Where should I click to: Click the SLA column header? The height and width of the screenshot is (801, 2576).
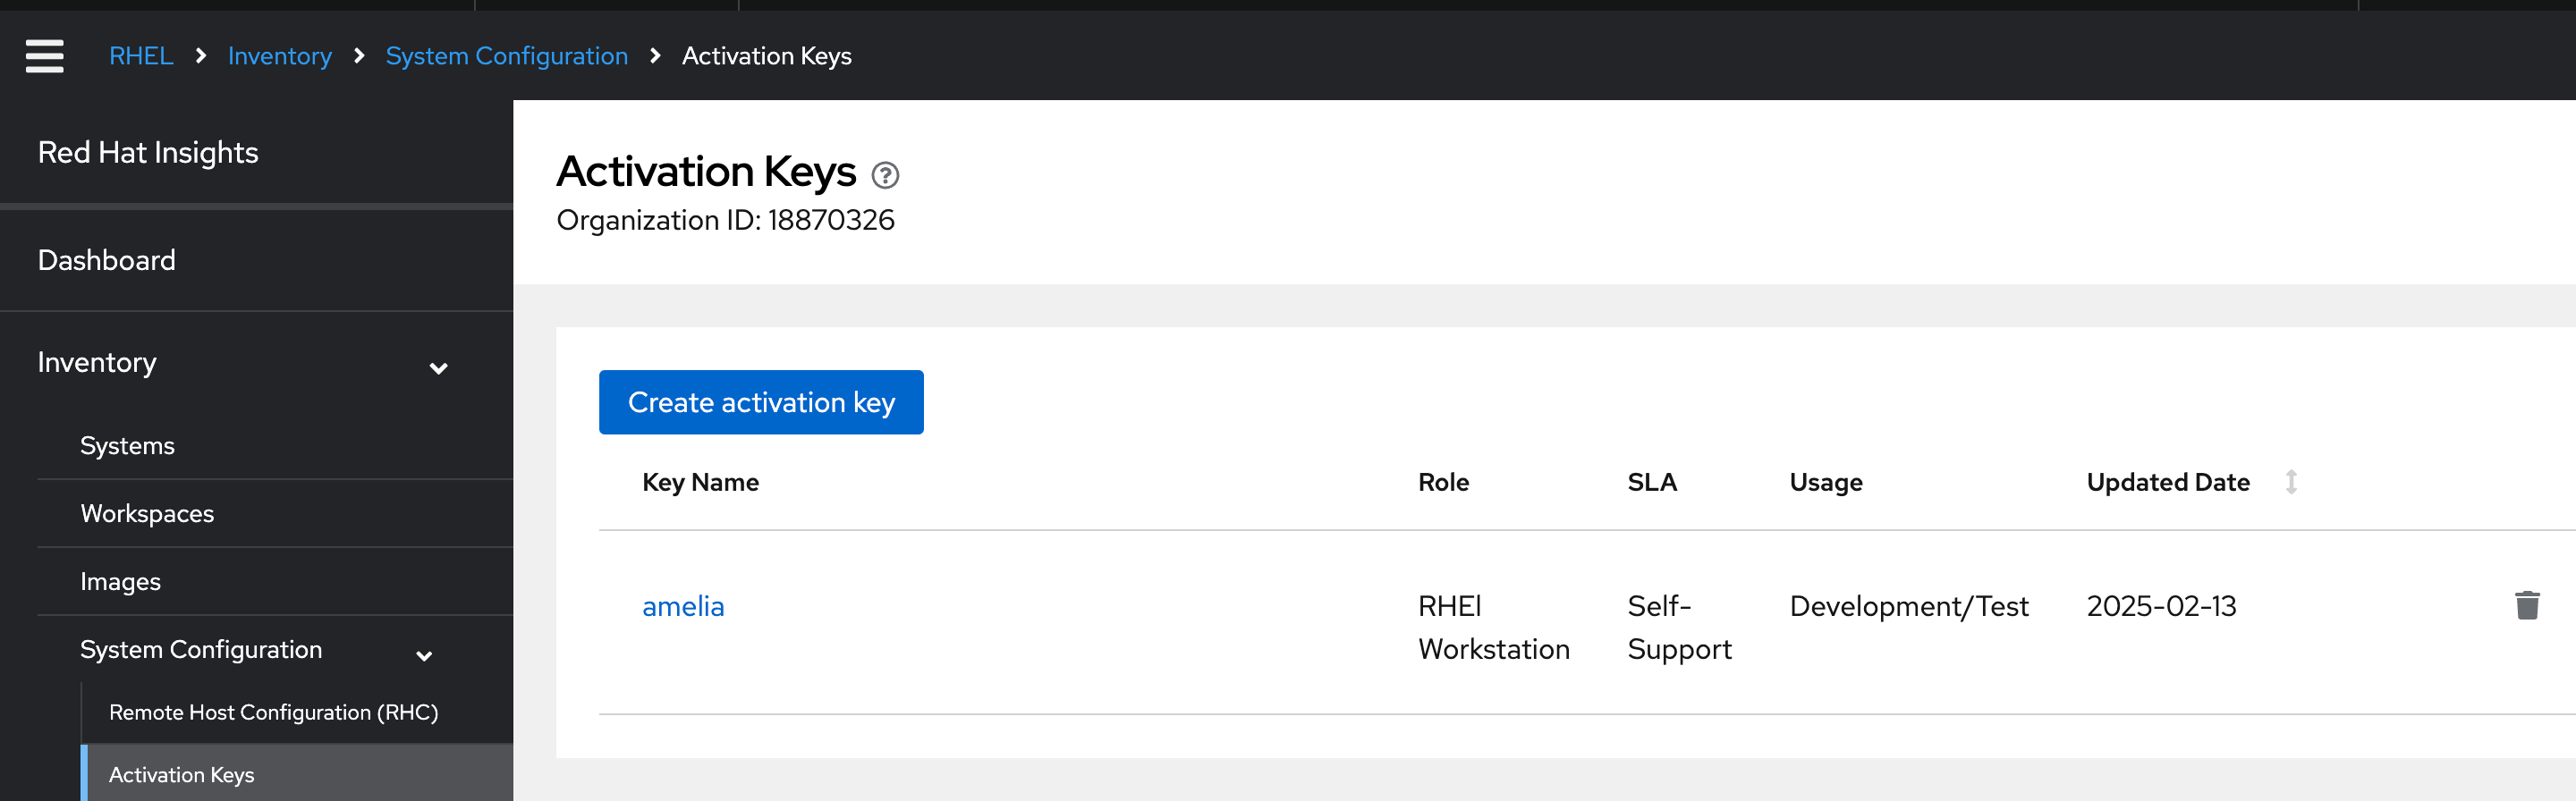click(x=1652, y=482)
